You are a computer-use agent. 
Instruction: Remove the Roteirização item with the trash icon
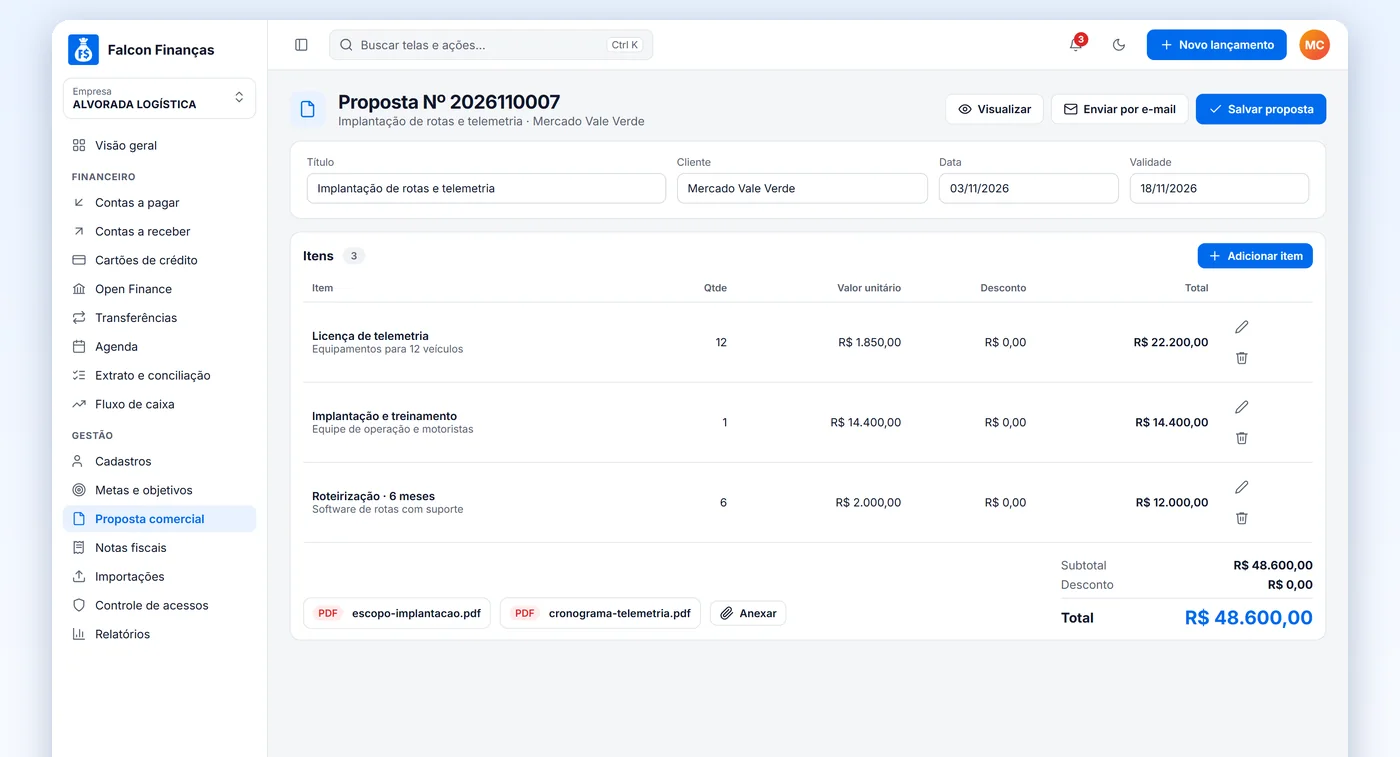pyautogui.click(x=1241, y=518)
